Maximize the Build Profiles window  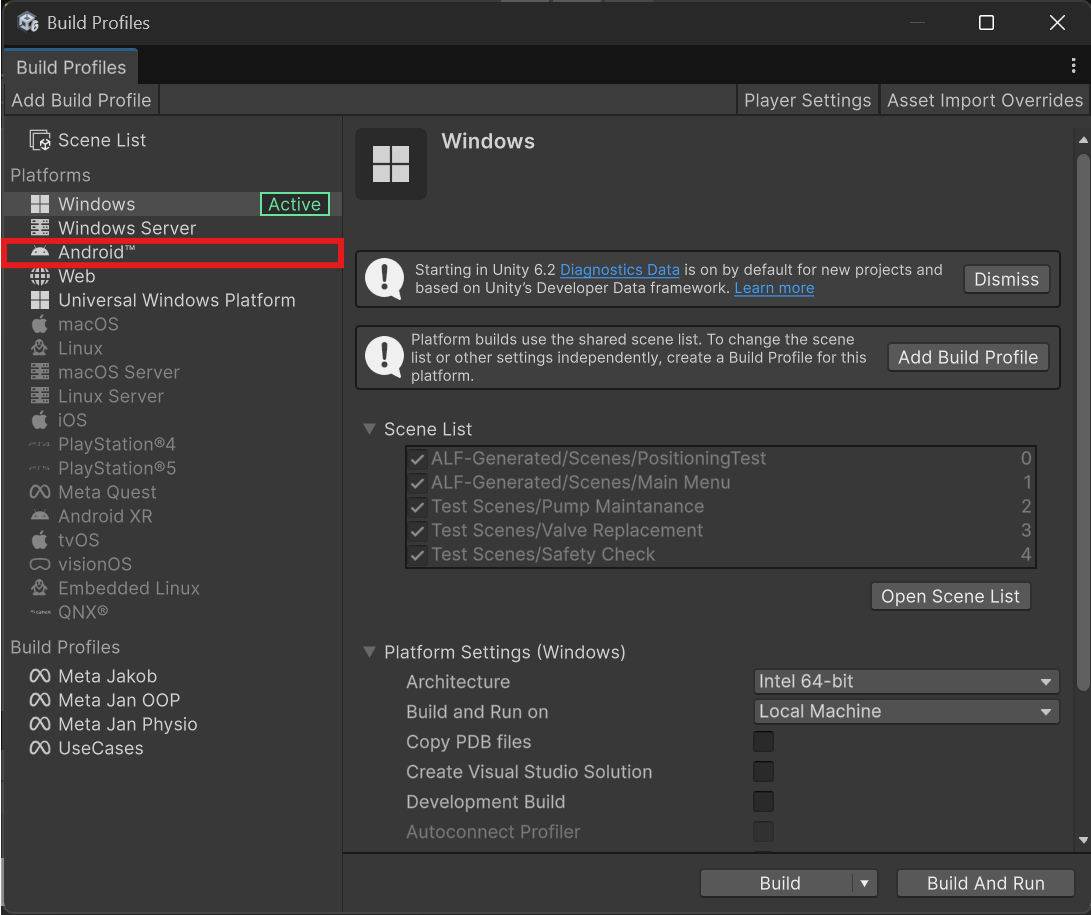tap(986, 23)
